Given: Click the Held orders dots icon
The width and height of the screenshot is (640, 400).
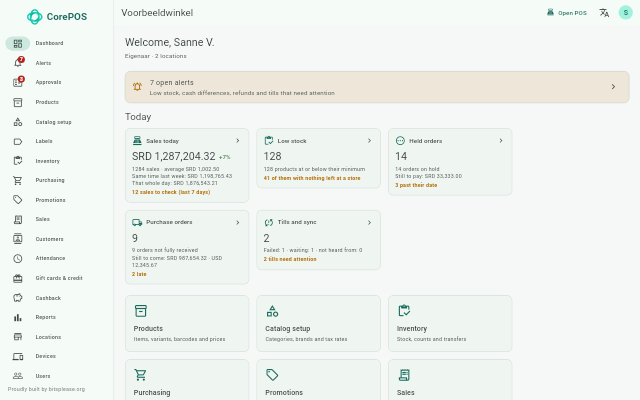Looking at the screenshot, I should (400, 141).
